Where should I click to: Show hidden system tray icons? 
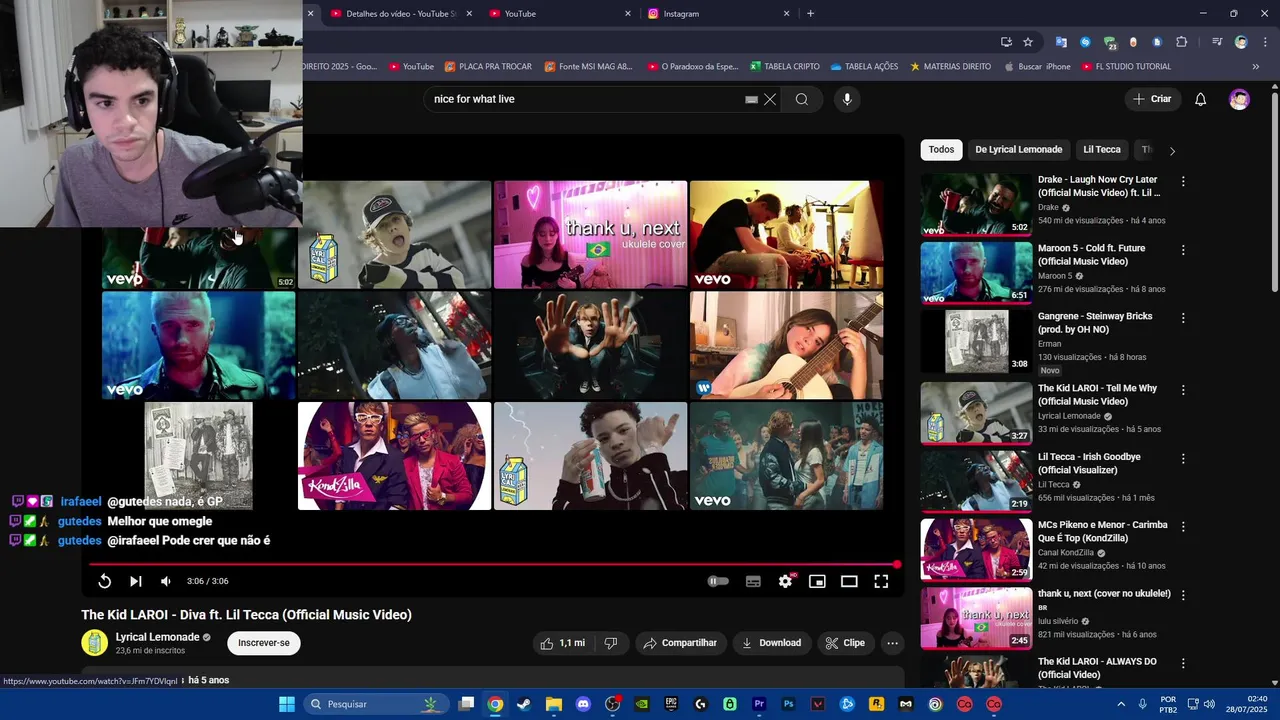point(1120,704)
